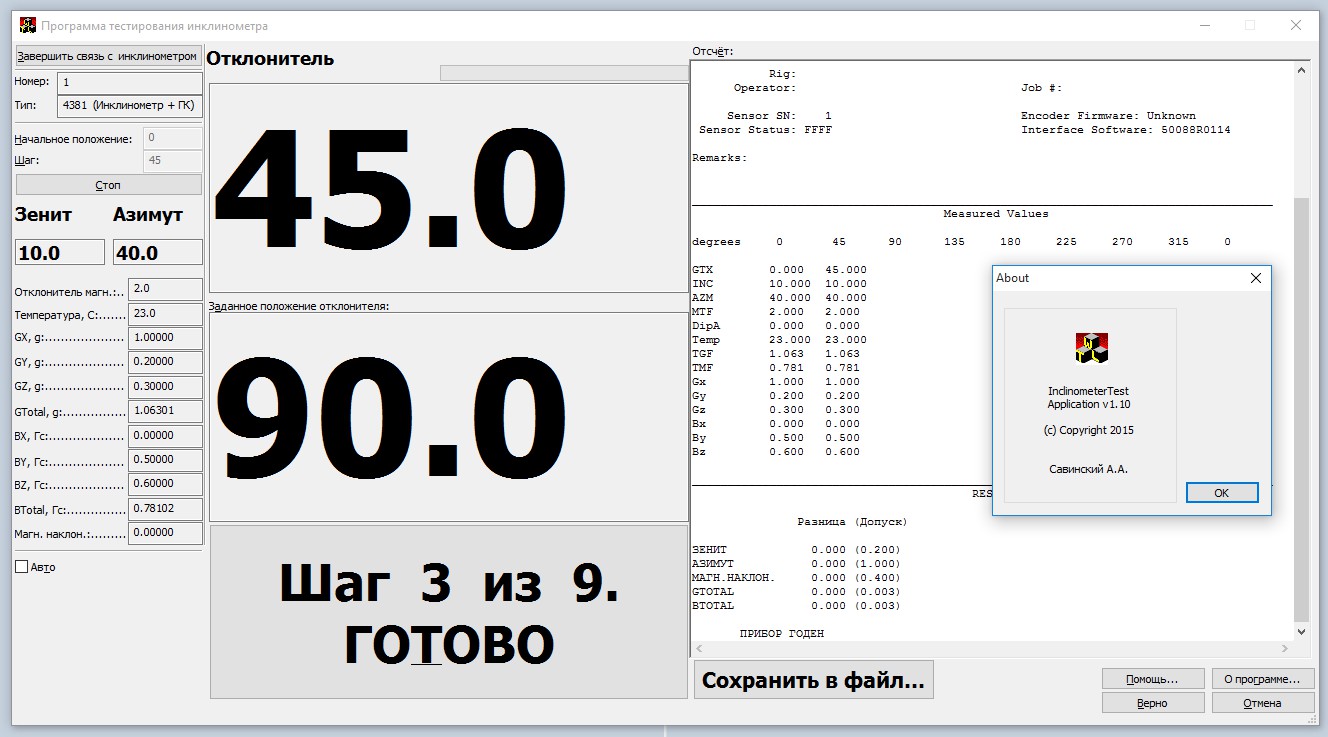This screenshot has width=1328, height=737.
Task: Click the GX value field 1.00000
Action: click(x=165, y=338)
